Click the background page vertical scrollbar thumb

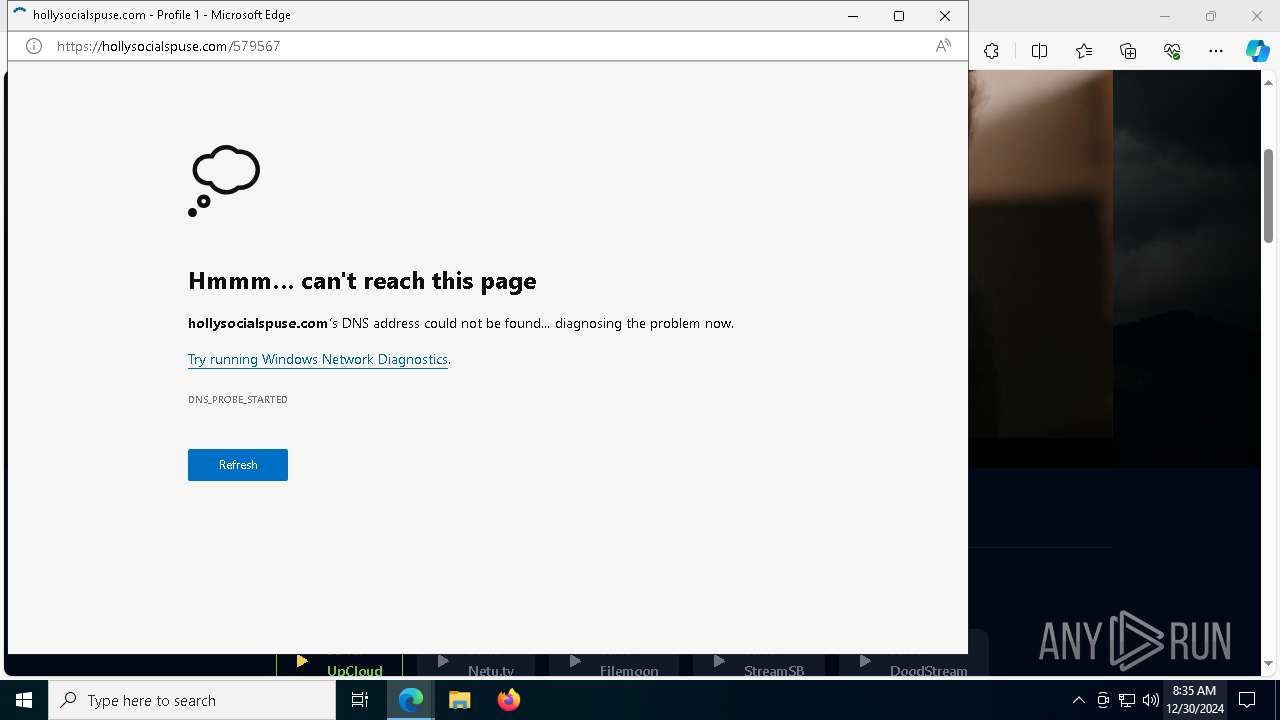1269,195
